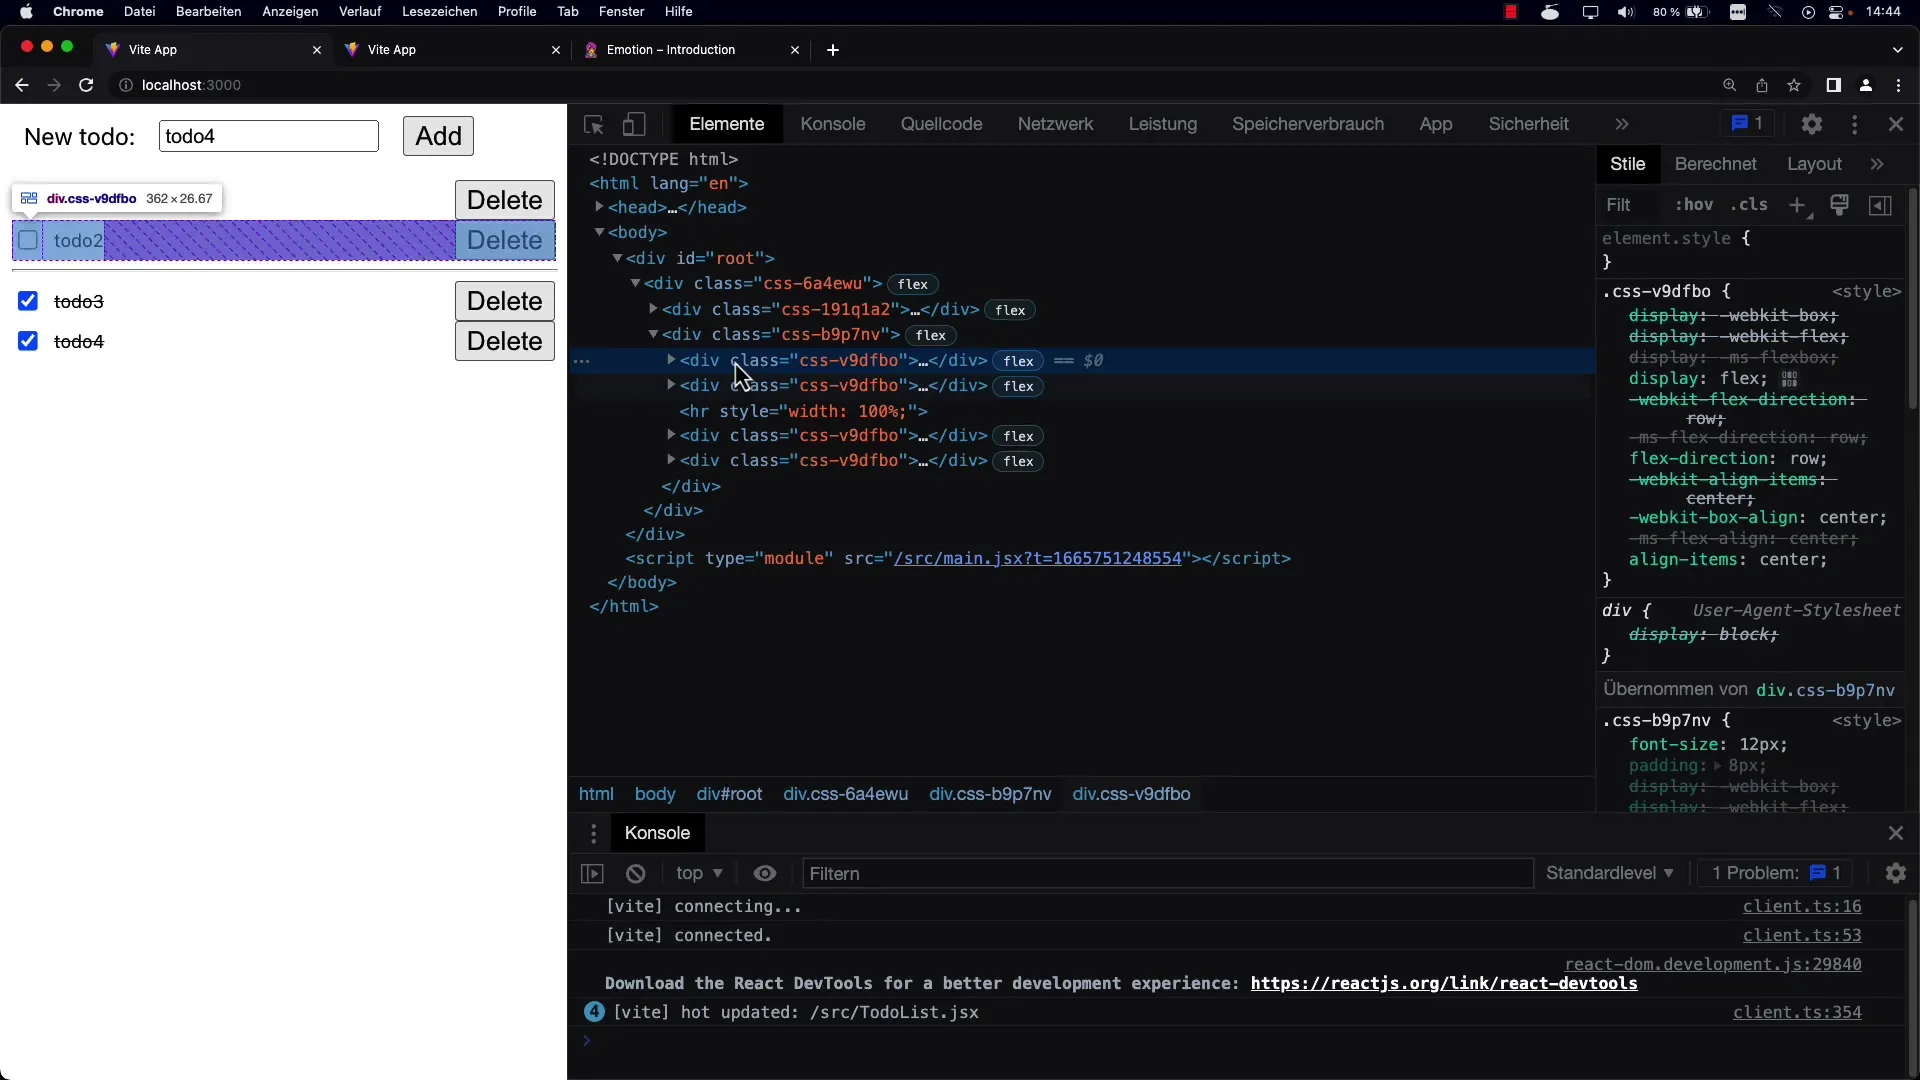Click the Settings gear icon in DevTools
The width and height of the screenshot is (1920, 1080).
point(1812,124)
